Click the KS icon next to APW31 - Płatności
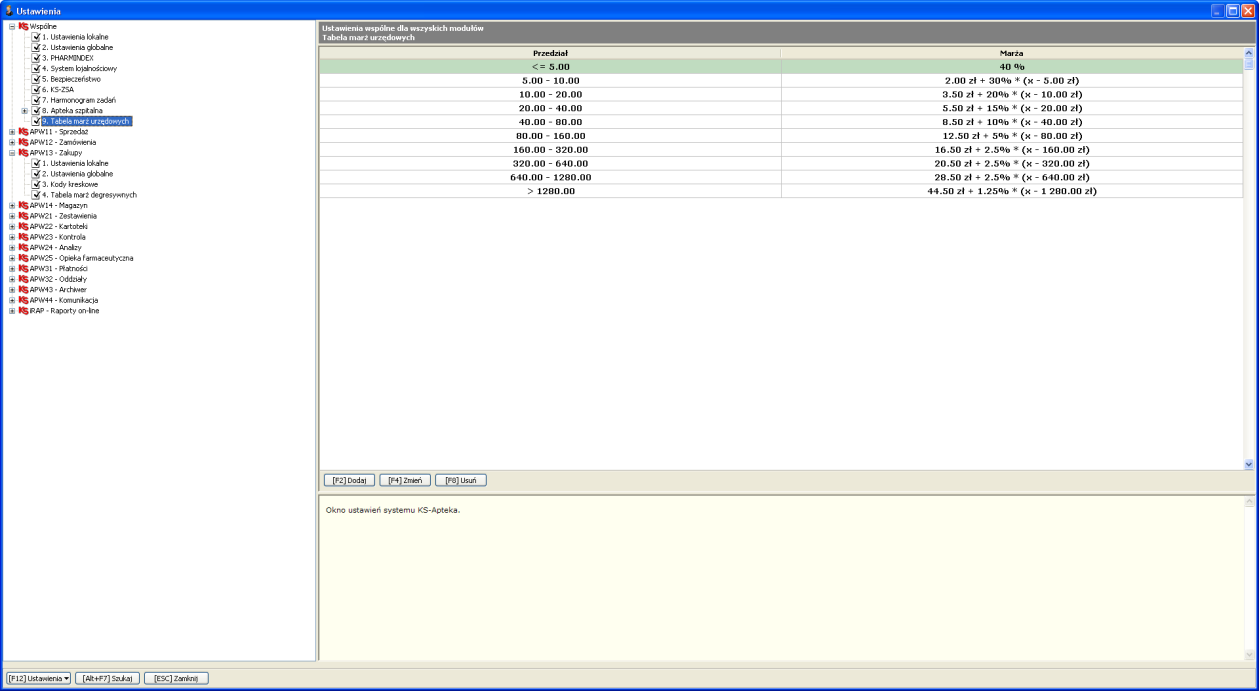 pos(23,268)
